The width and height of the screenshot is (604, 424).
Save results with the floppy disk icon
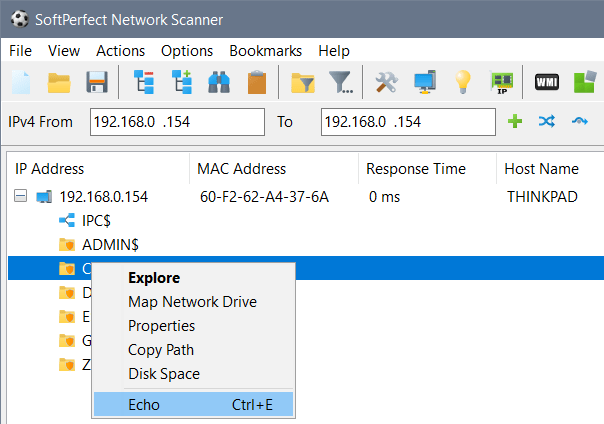coord(97,82)
